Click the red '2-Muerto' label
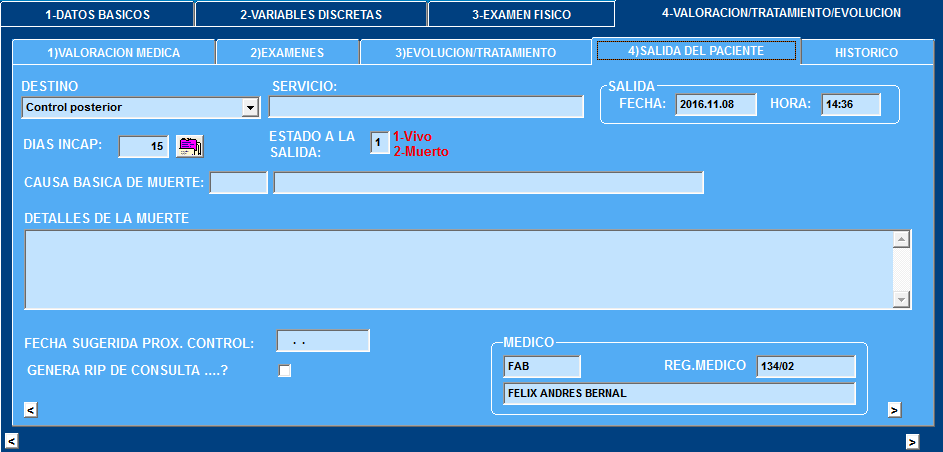943x452 pixels. coord(421,151)
